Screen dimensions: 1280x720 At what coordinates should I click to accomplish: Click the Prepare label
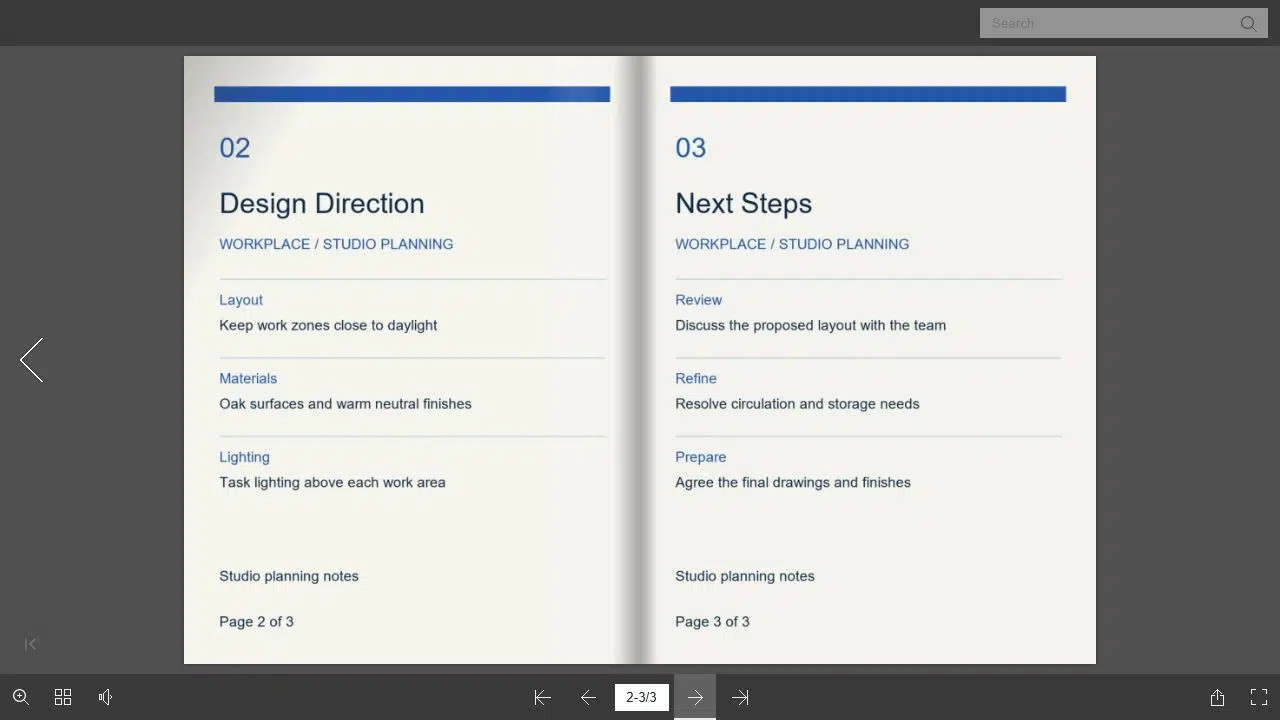click(x=700, y=457)
